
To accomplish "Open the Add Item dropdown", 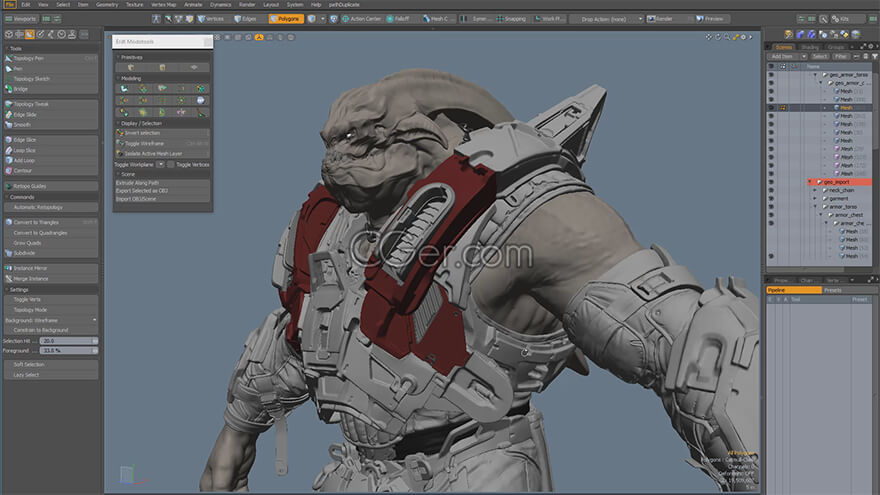I will [787, 57].
